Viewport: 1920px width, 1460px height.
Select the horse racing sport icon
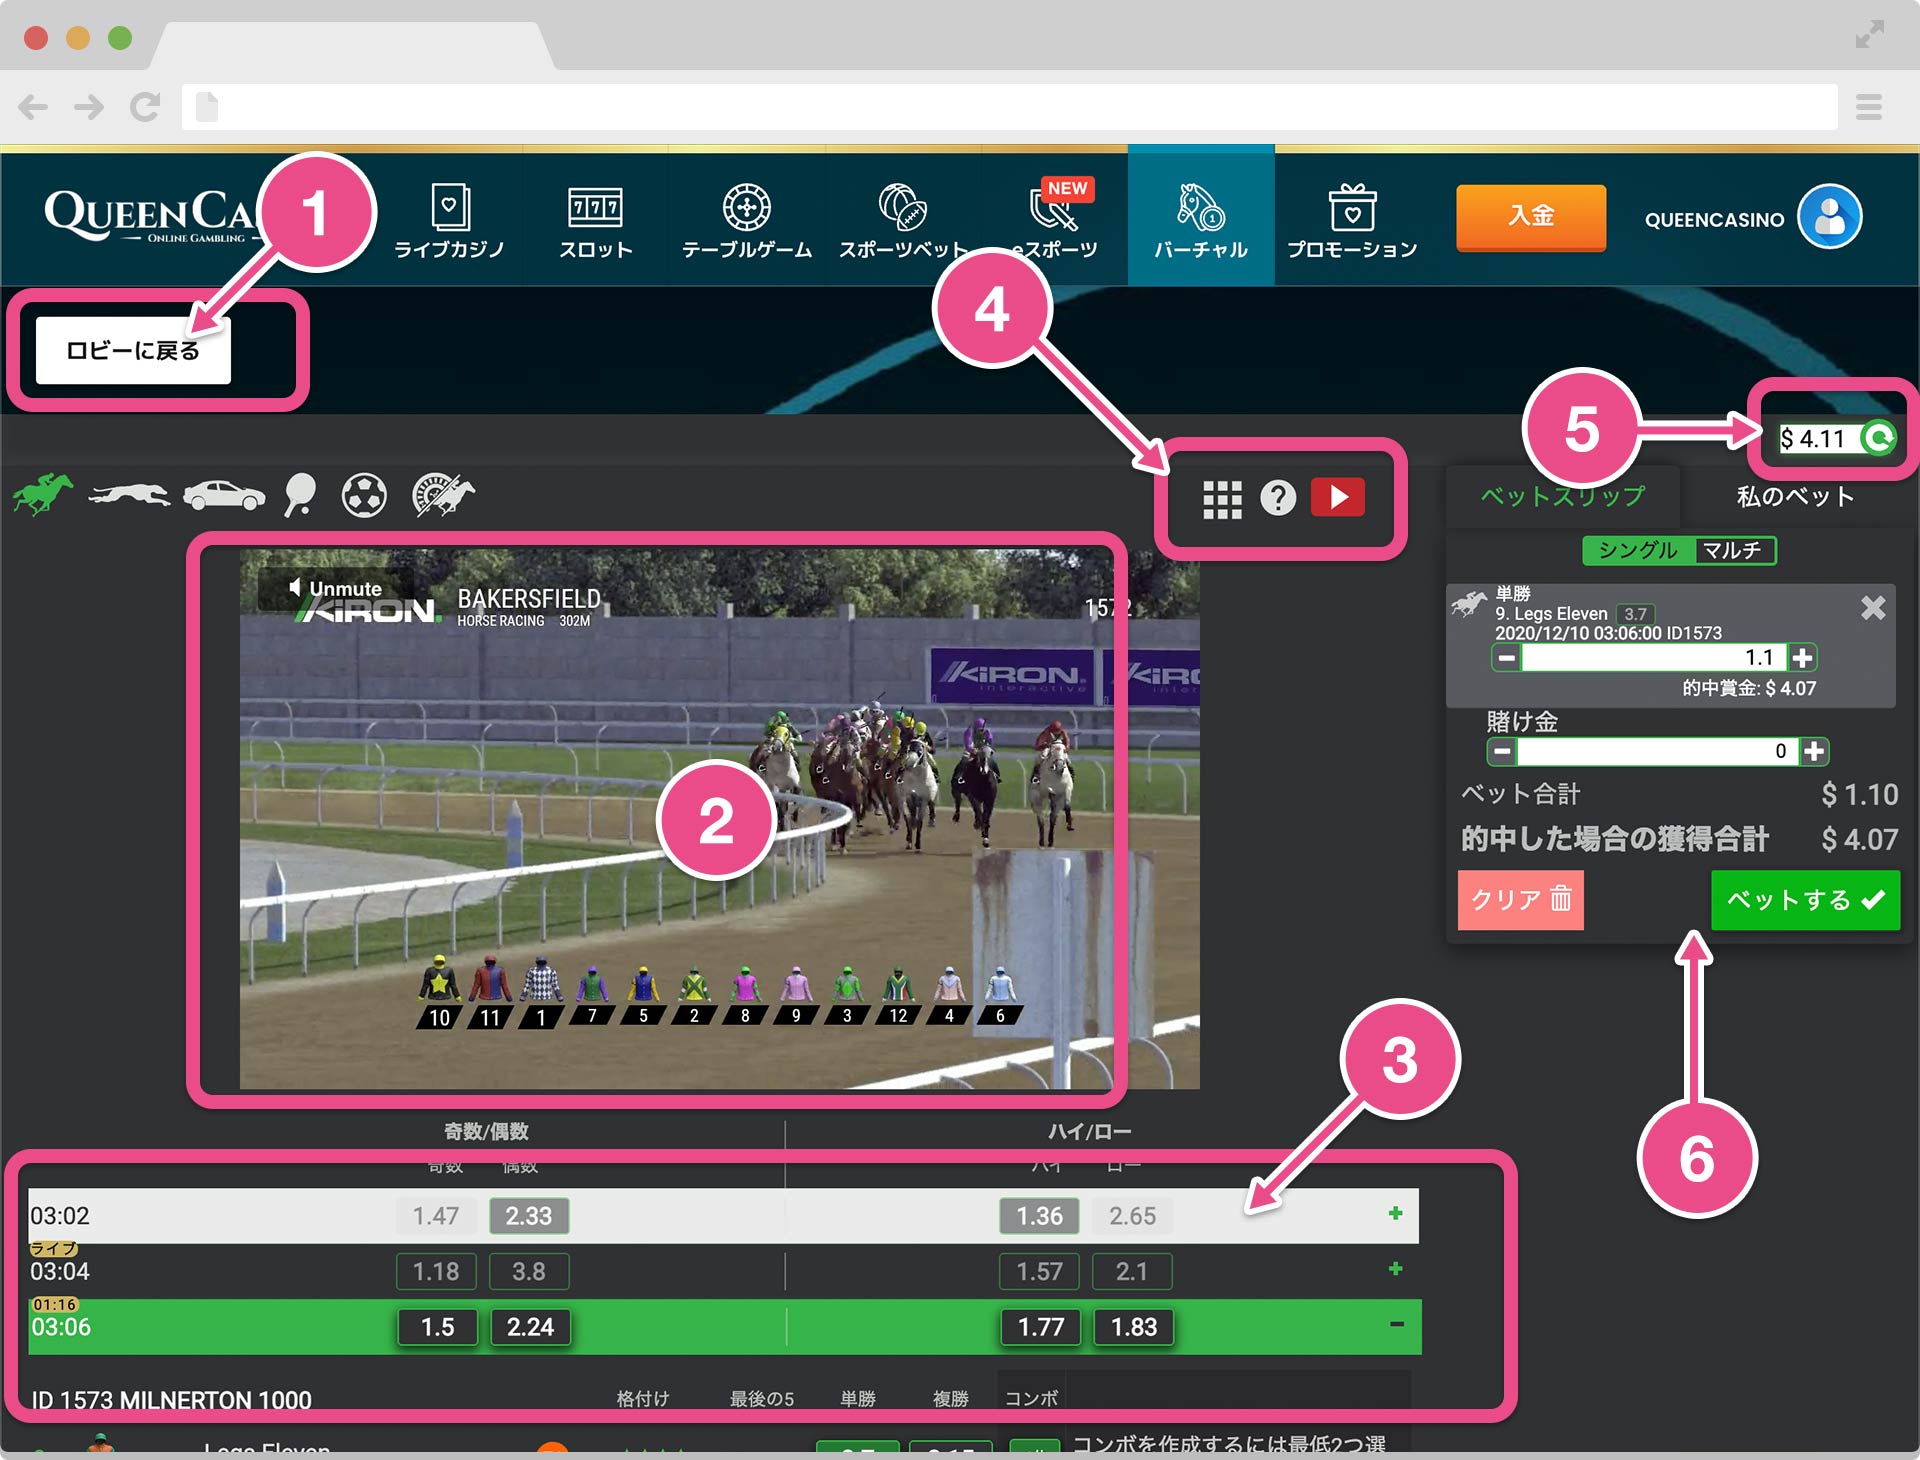[43, 495]
